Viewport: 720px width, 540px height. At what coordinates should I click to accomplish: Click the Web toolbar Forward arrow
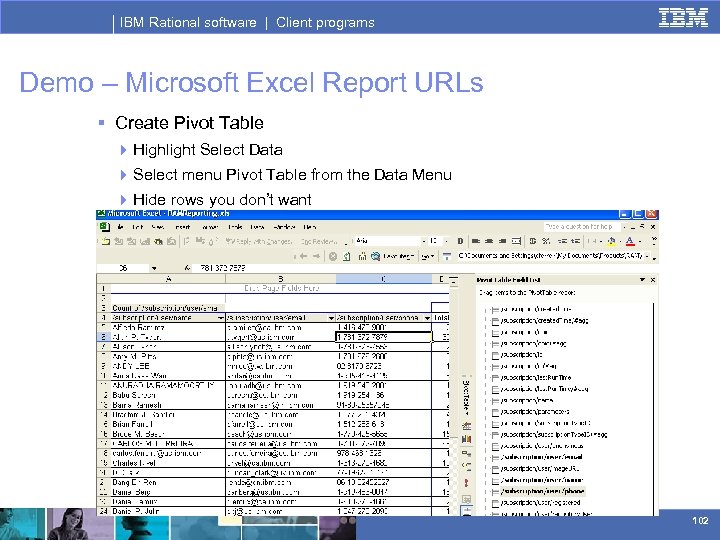pos(316,256)
